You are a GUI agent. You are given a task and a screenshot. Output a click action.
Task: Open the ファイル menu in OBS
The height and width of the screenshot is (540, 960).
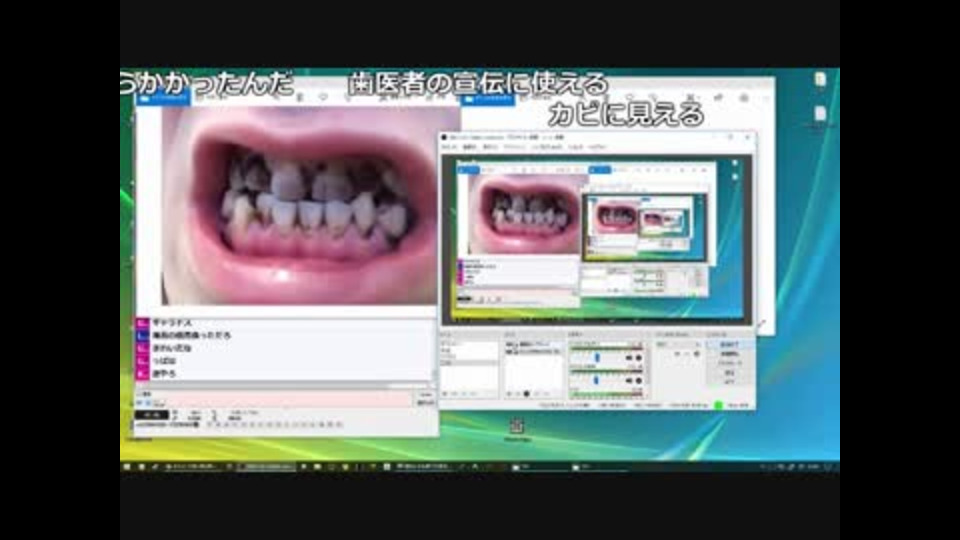tap(449, 148)
